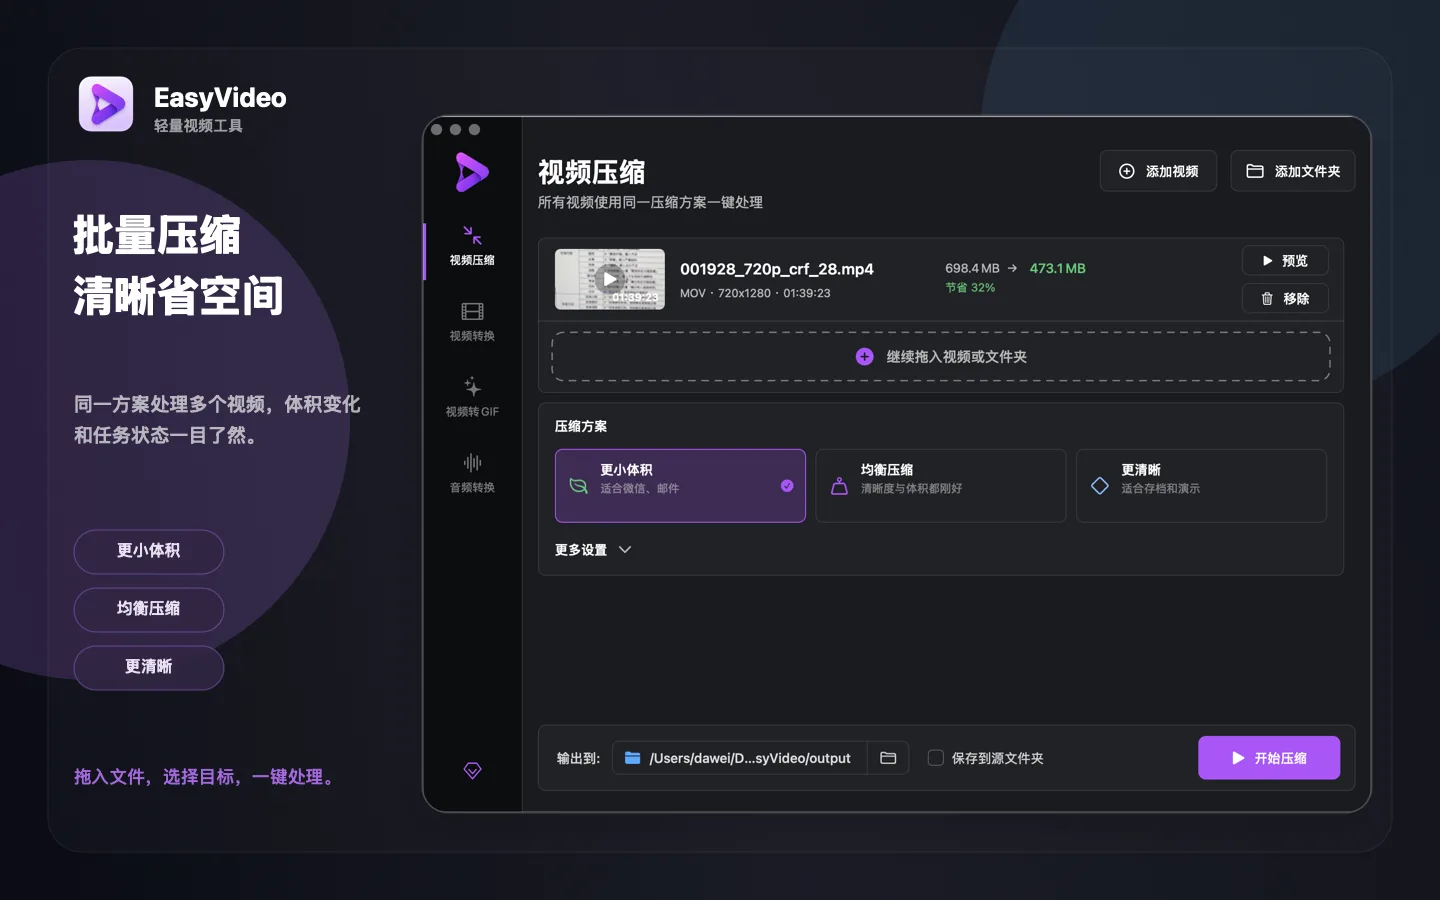
Task: Click the 继续拖入视频或文件夹 drop zone
Action: click(941, 357)
